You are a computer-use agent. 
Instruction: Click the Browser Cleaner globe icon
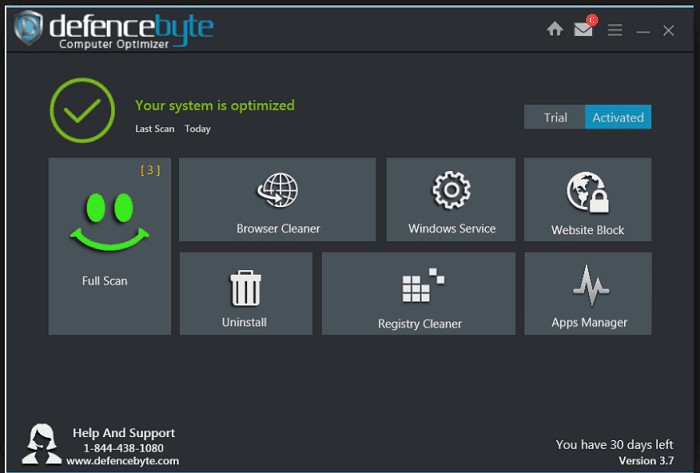[x=278, y=190]
